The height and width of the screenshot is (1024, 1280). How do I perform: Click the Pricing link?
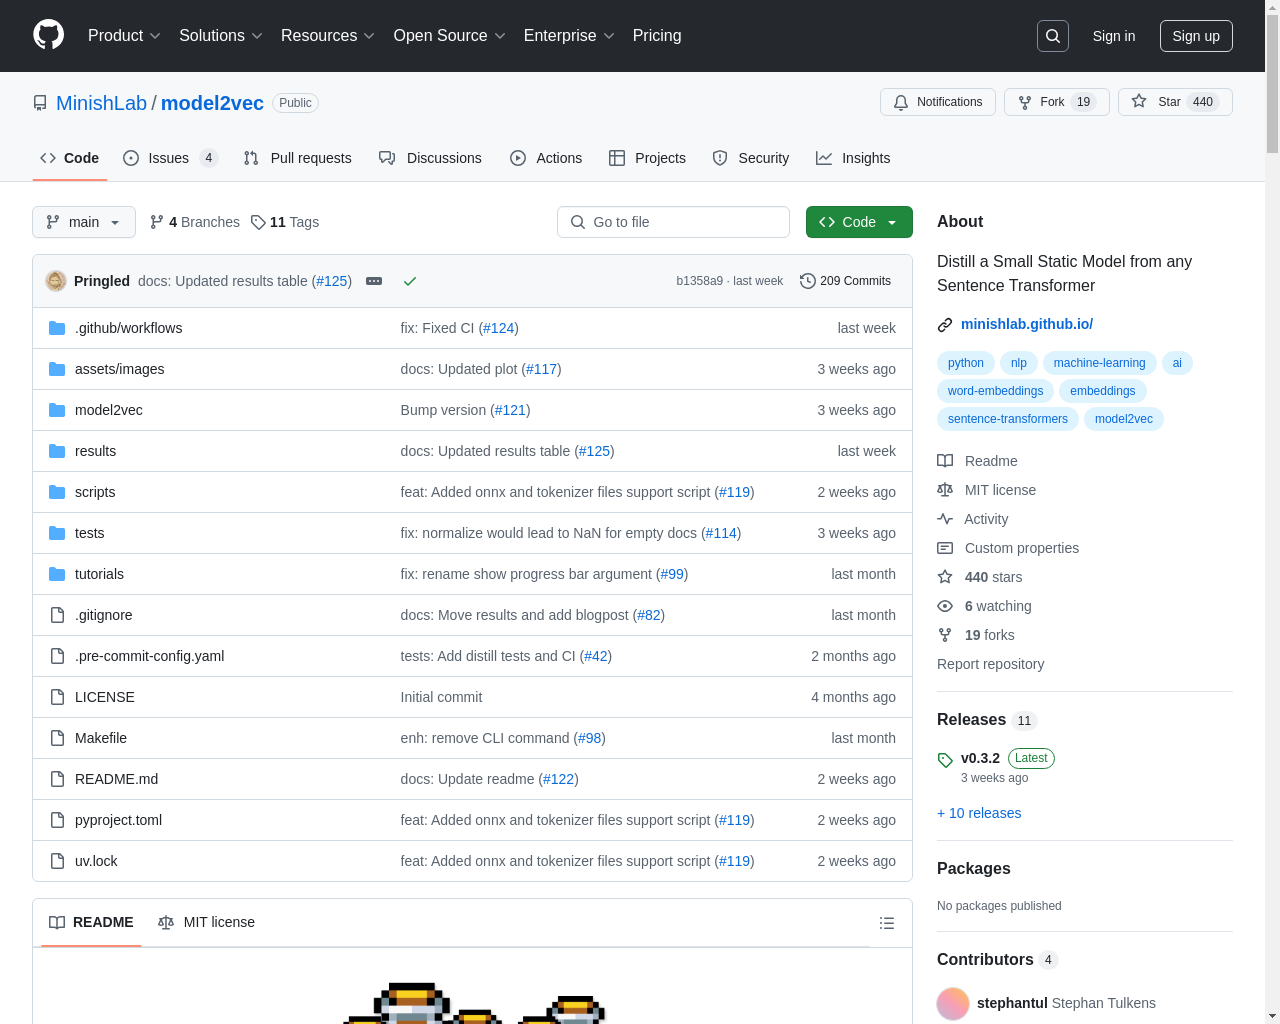pyautogui.click(x=657, y=36)
